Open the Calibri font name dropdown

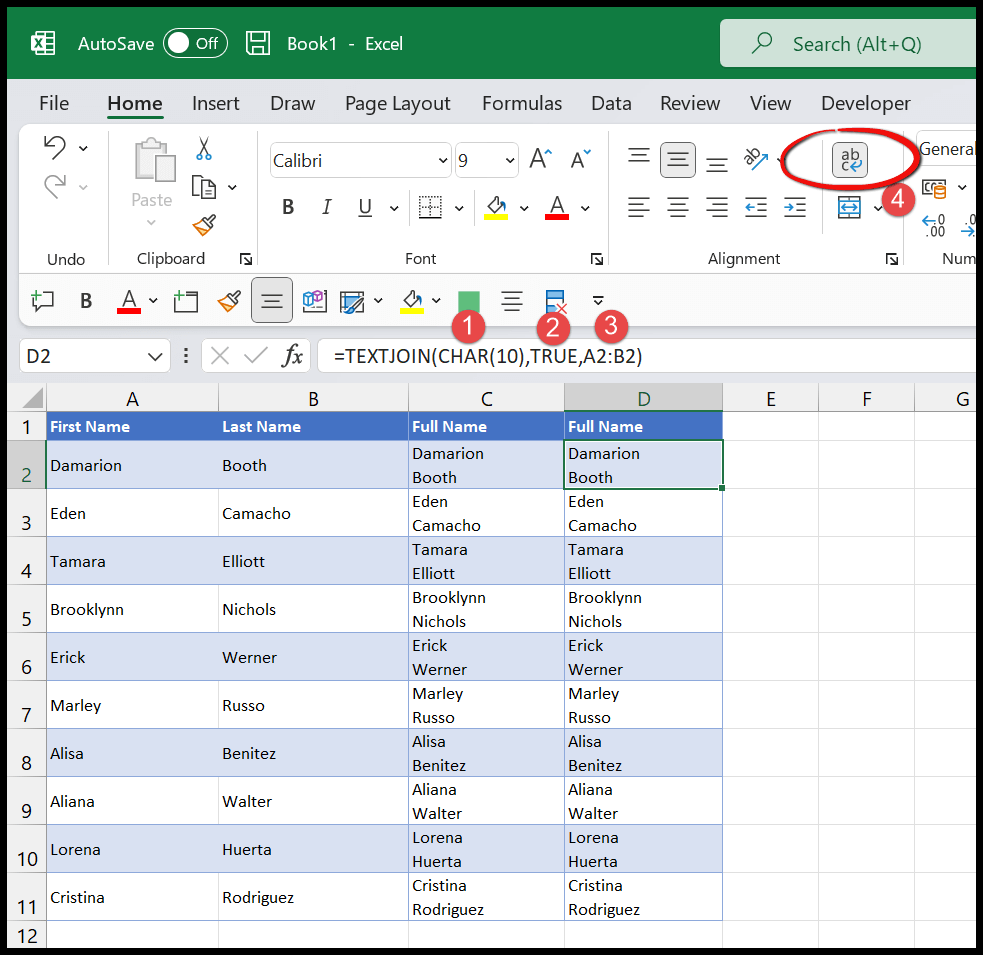point(443,160)
